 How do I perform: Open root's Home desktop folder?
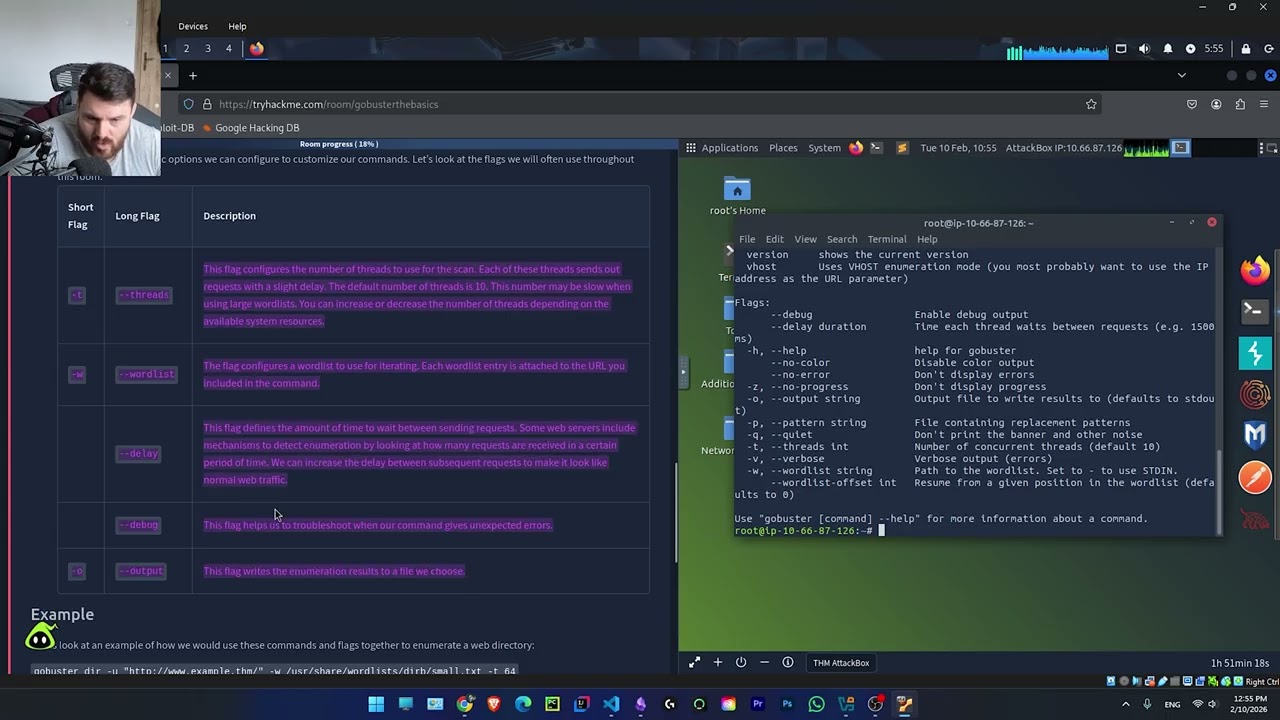click(737, 196)
